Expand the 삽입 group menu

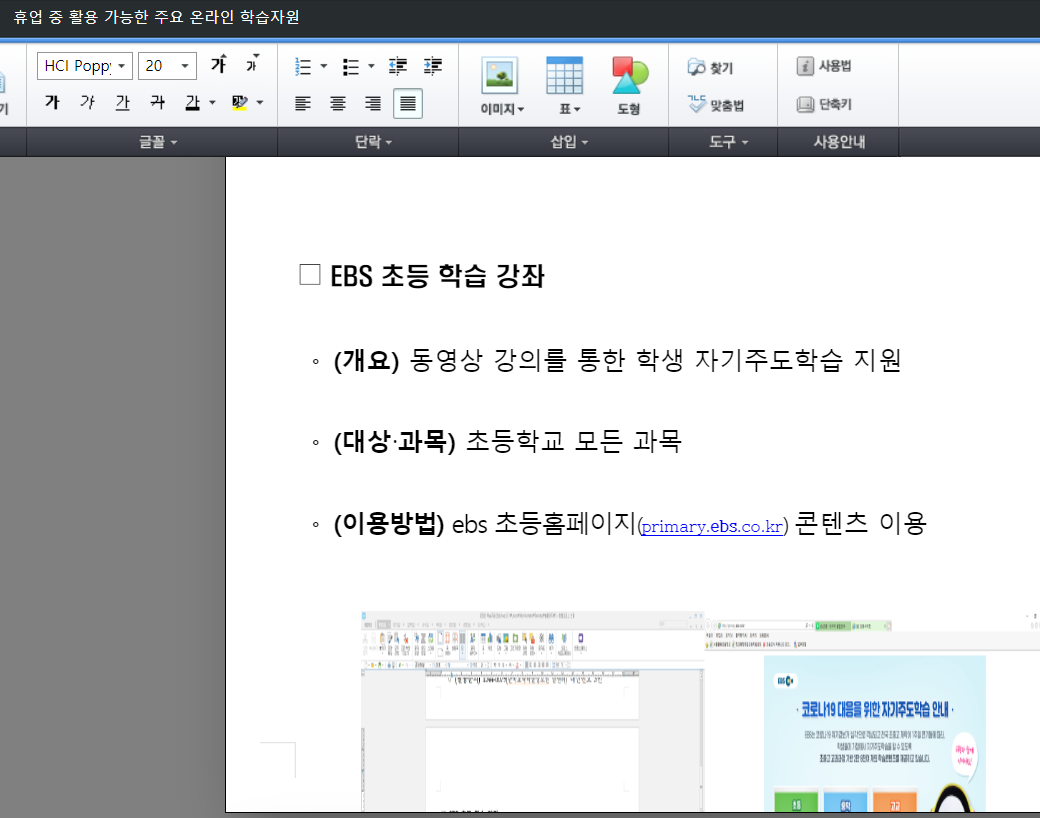(x=570, y=142)
